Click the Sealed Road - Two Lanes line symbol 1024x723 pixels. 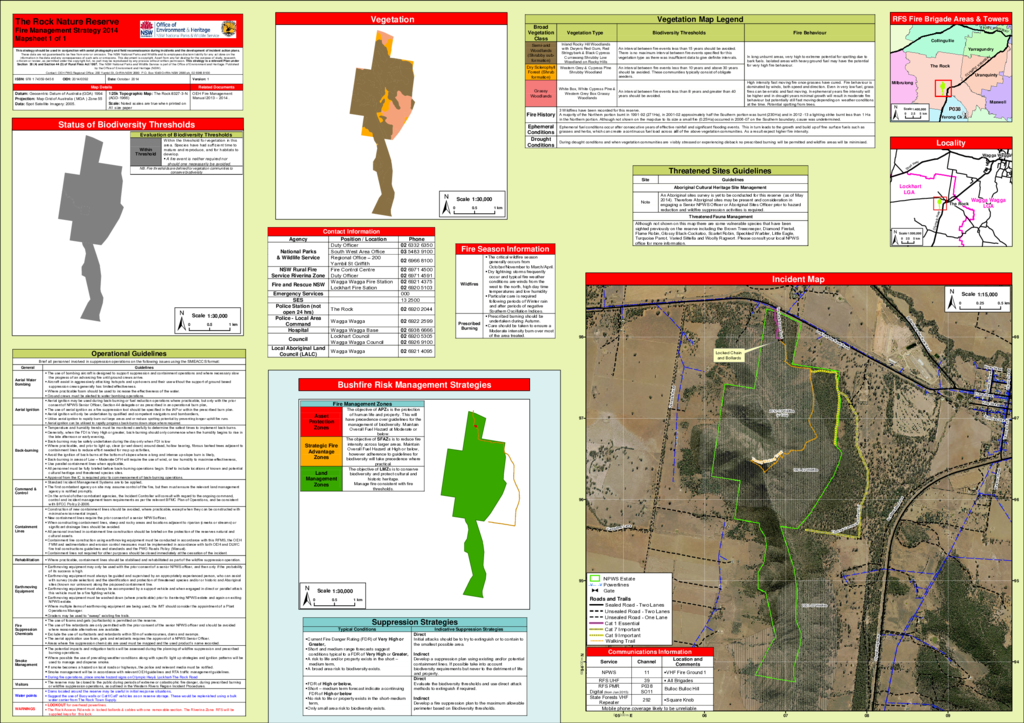[x=596, y=605]
